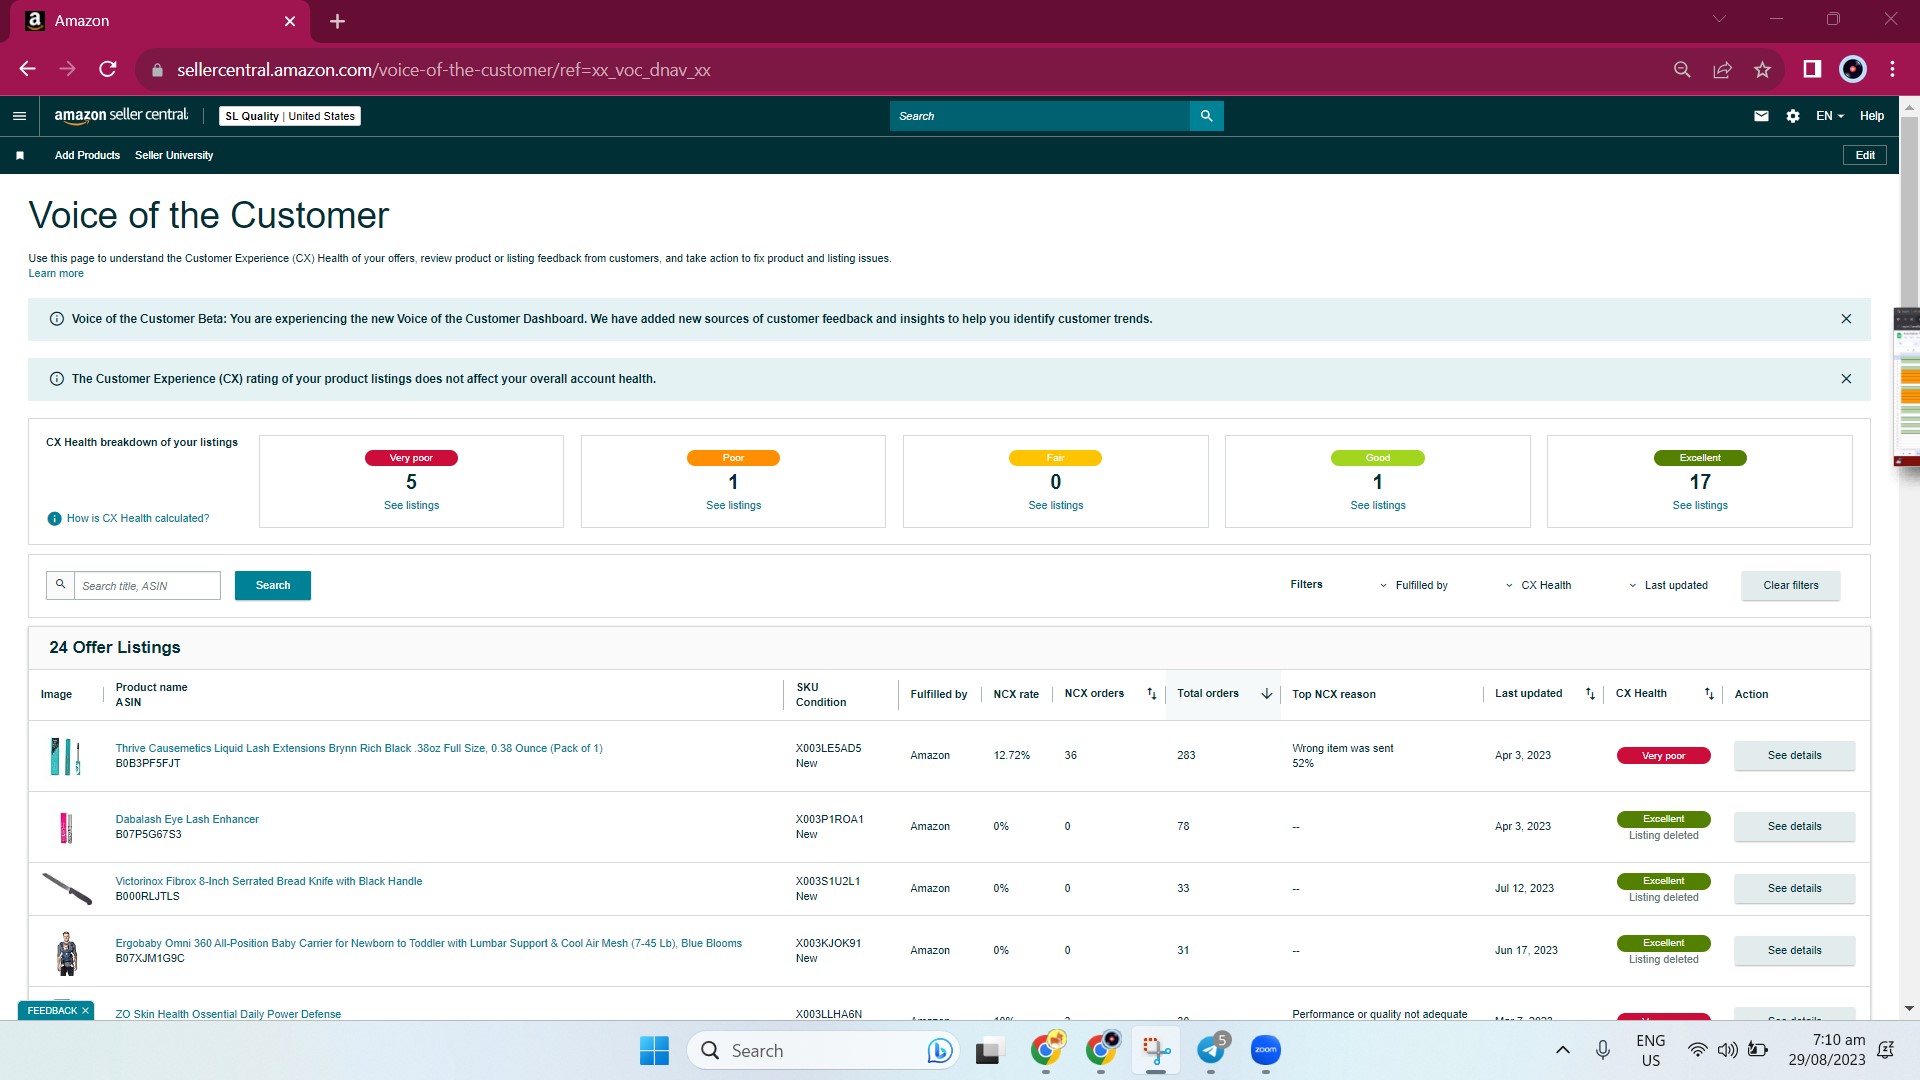The image size is (1920, 1080).
Task: Dismiss the CX rating account health banner
Action: (x=1846, y=379)
